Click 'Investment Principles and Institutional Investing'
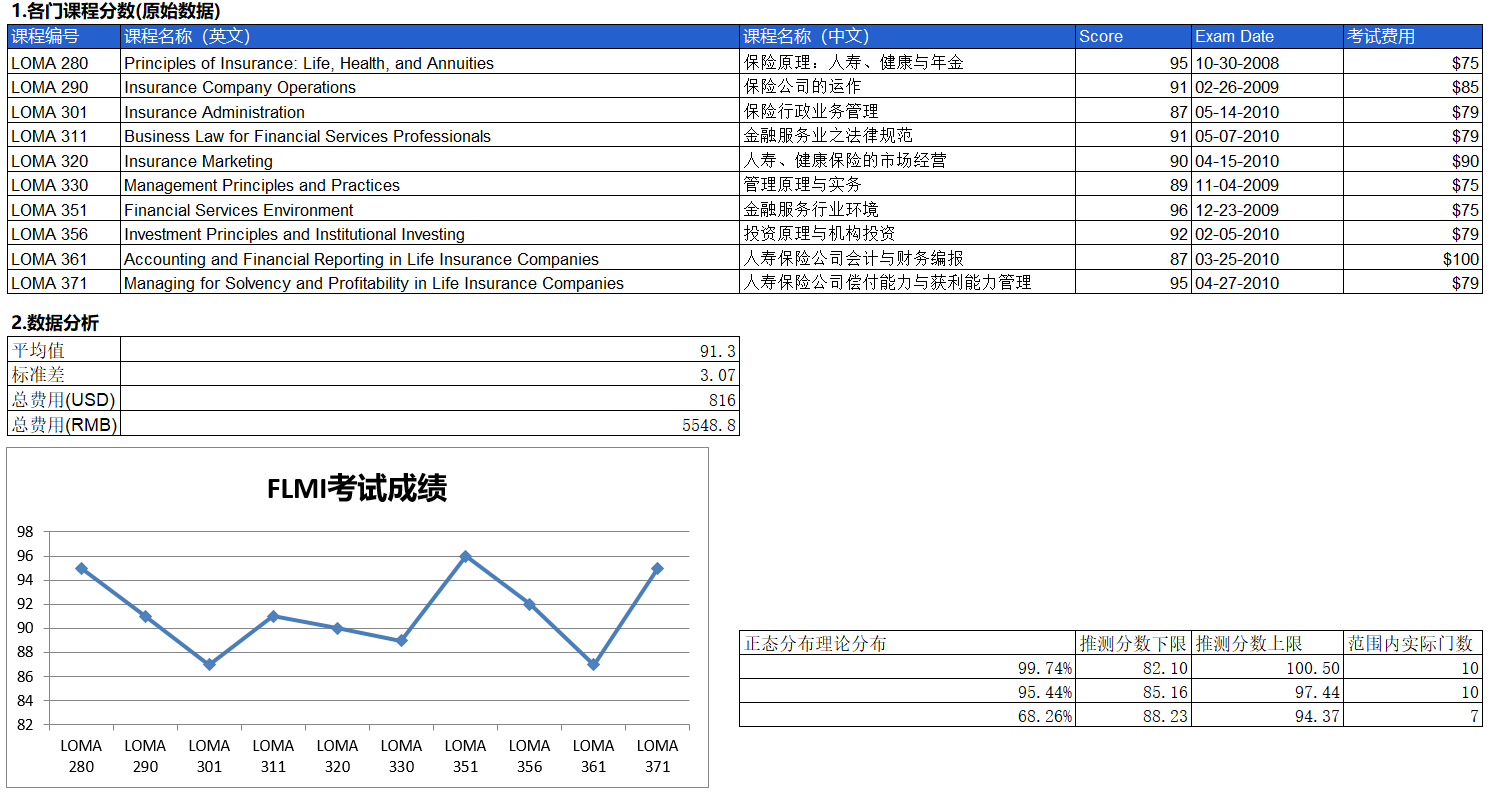The height and width of the screenshot is (798, 1499). tap(430, 234)
